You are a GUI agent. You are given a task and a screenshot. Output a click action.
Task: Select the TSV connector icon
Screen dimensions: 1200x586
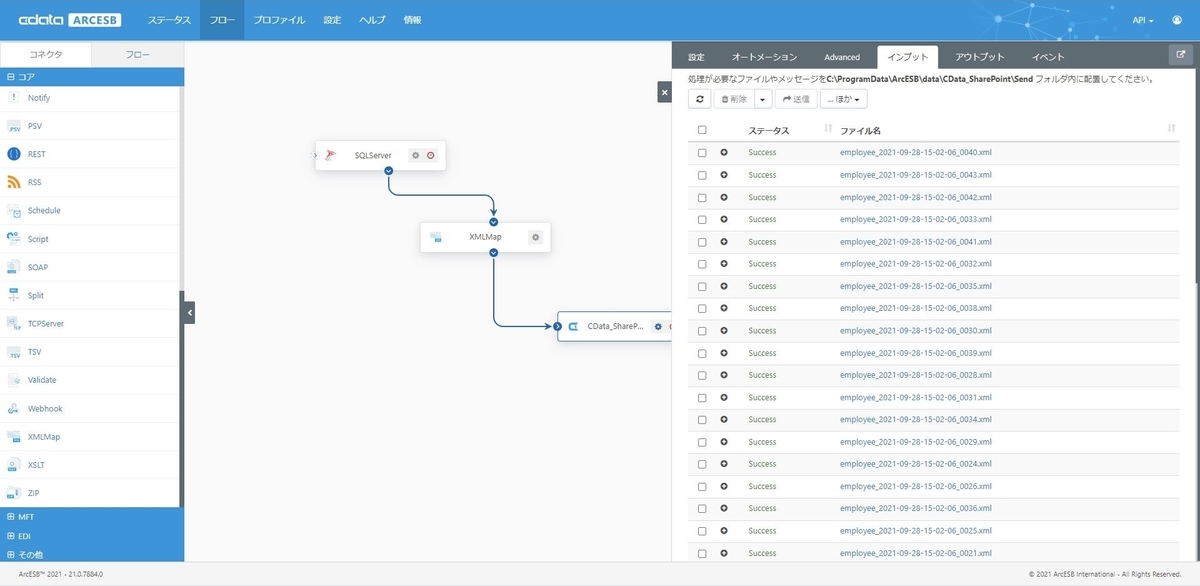point(14,352)
